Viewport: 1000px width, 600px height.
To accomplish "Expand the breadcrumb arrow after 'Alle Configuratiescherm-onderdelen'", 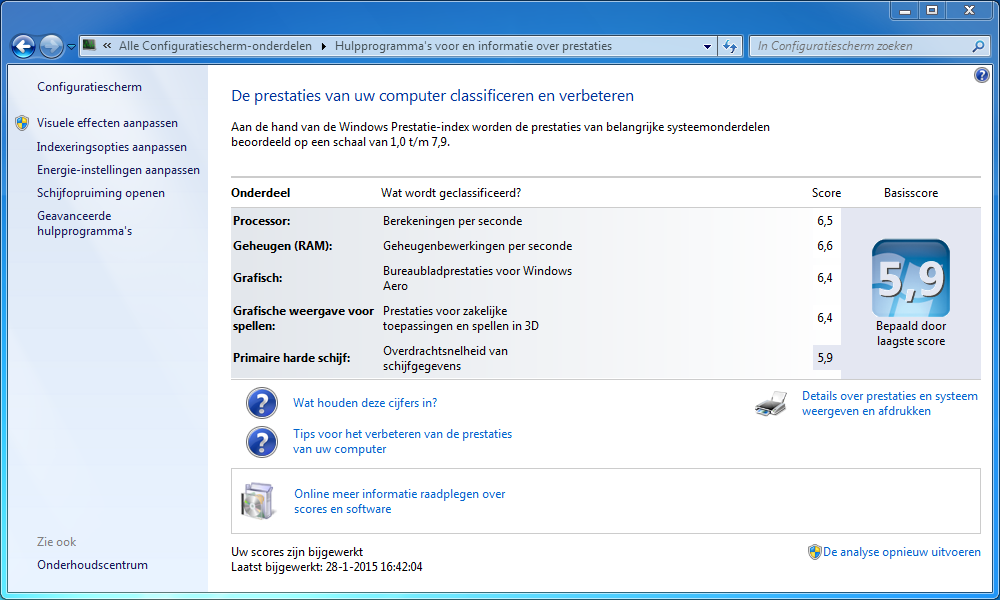I will point(321,46).
